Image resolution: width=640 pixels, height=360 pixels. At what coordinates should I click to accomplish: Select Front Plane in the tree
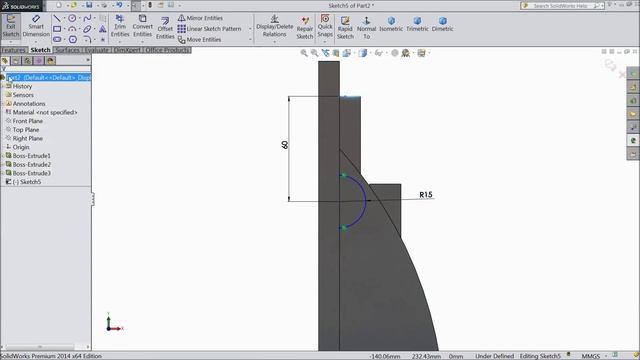[x=24, y=121]
